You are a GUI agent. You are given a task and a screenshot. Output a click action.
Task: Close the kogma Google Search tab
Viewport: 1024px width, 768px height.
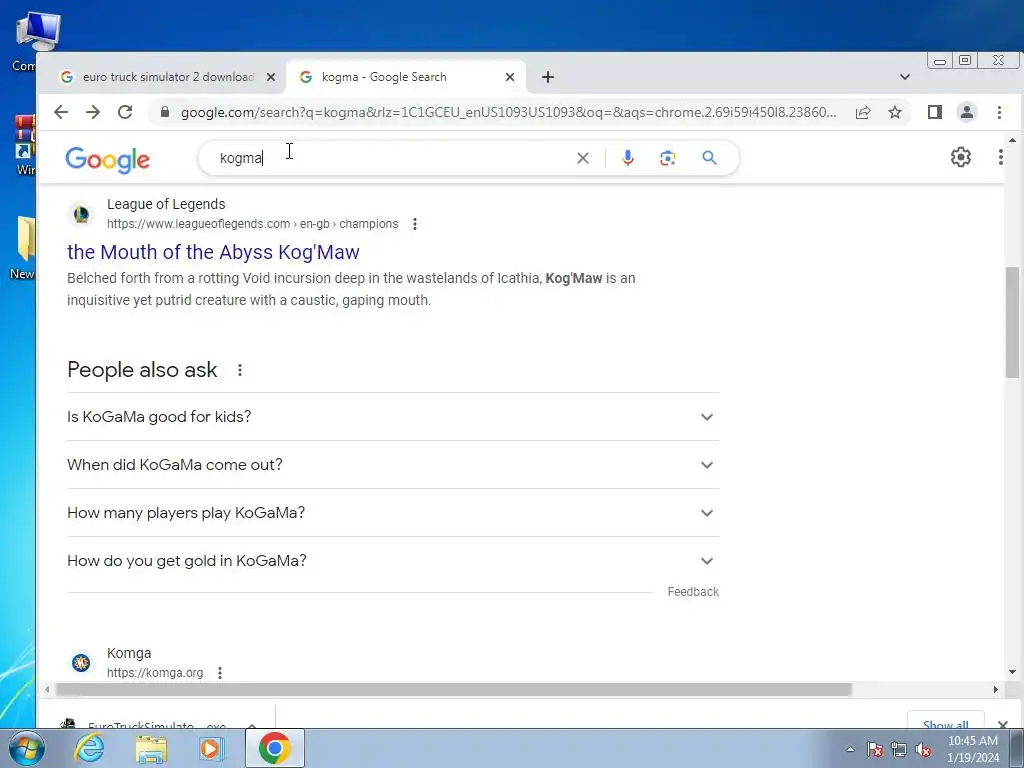point(510,77)
